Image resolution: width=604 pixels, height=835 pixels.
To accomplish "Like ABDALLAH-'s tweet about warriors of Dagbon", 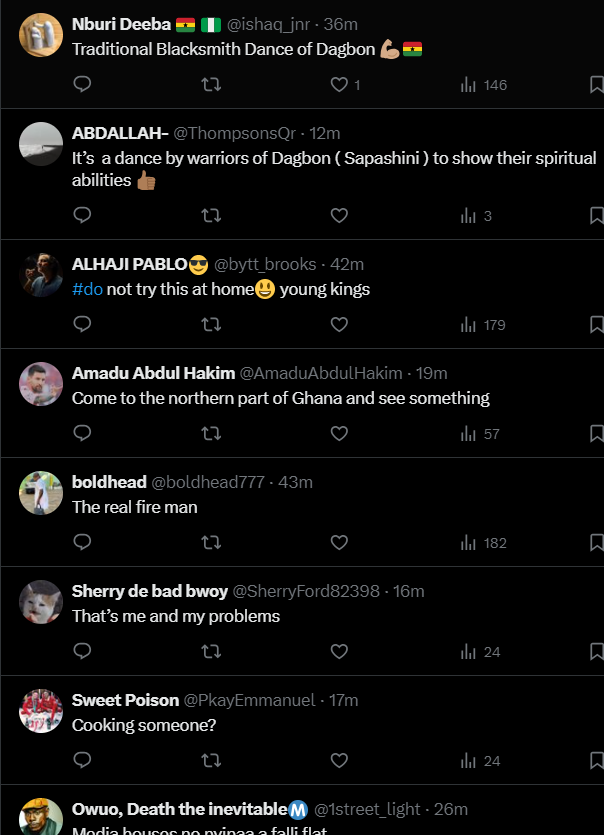I will tap(339, 215).
